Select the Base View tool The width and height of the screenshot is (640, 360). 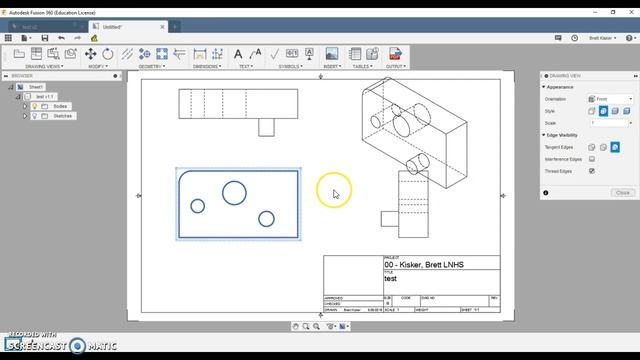[x=19, y=54]
